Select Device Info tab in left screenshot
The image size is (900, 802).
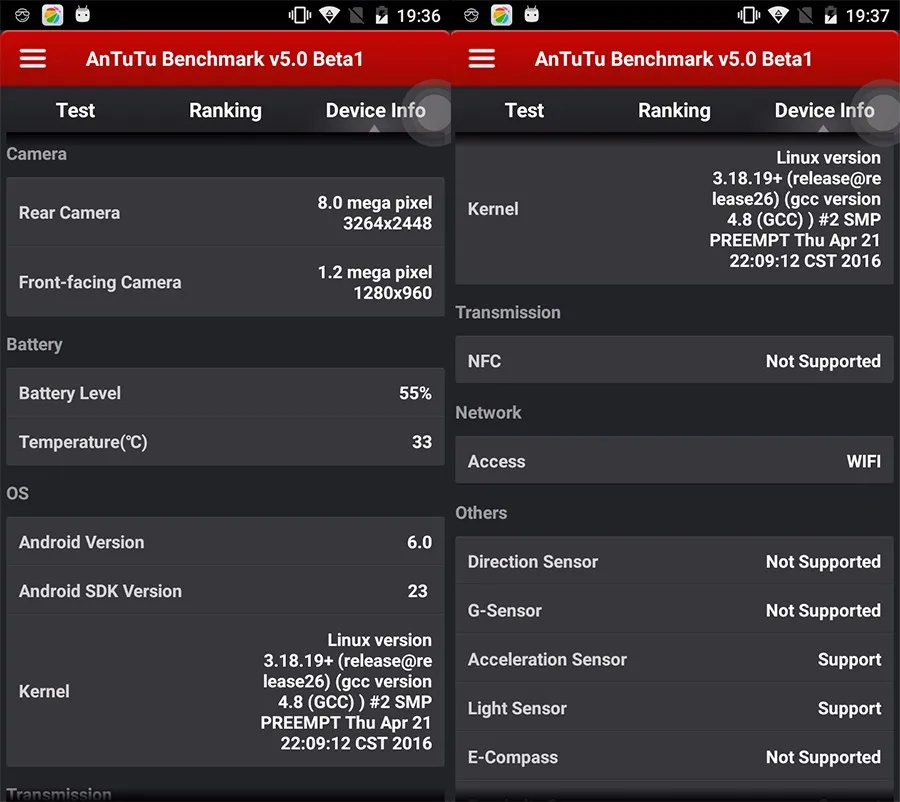pos(375,110)
